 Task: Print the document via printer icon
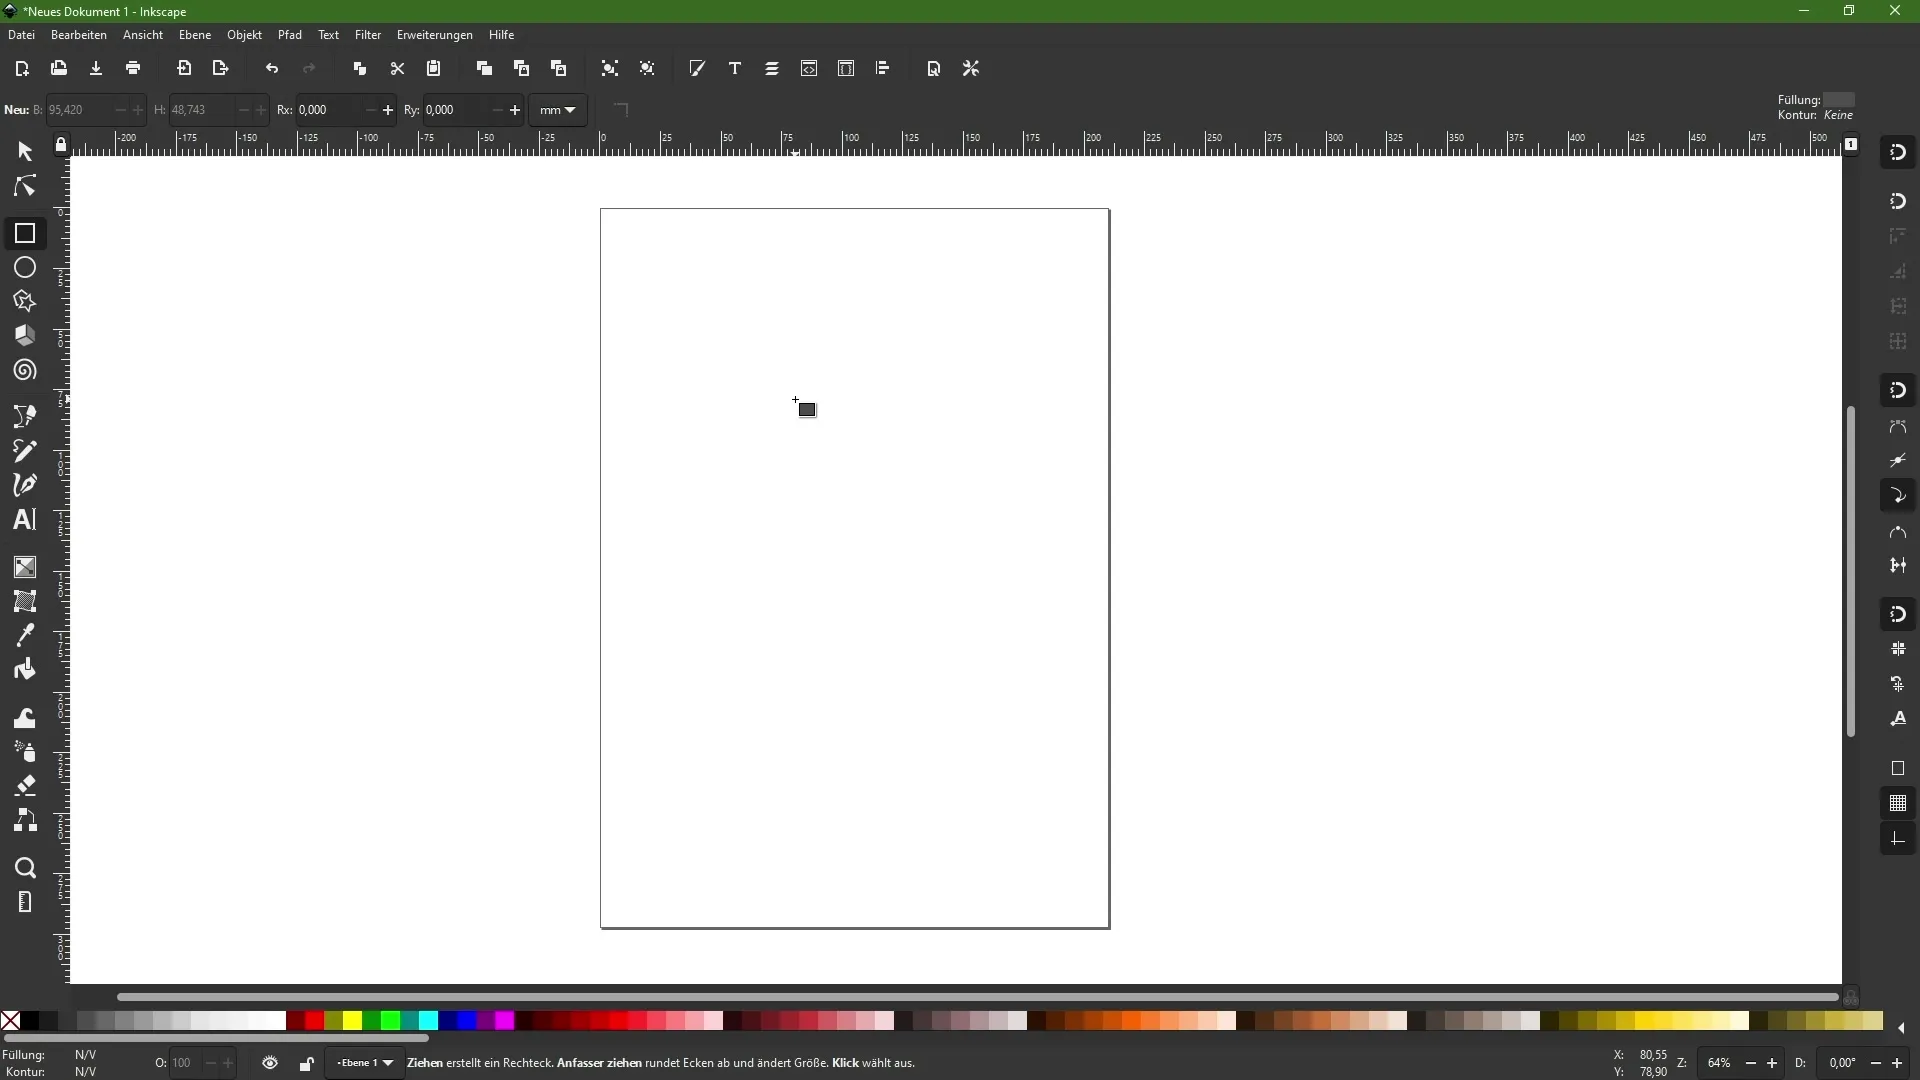tap(133, 69)
